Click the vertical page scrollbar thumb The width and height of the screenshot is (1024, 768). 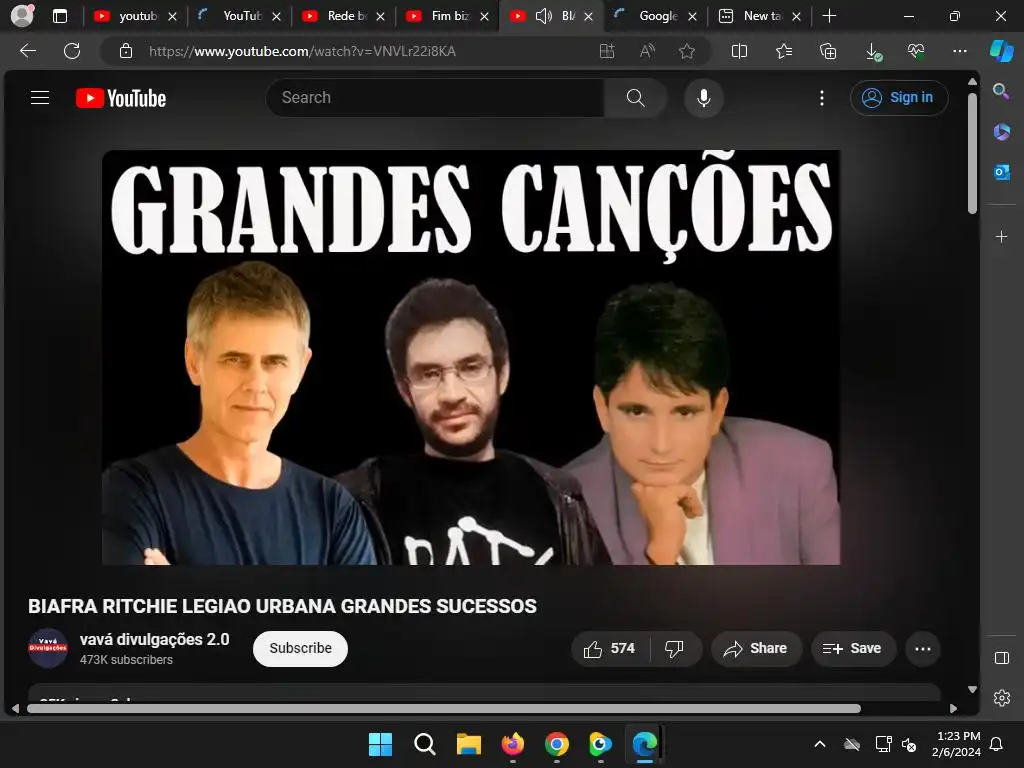tap(972, 153)
